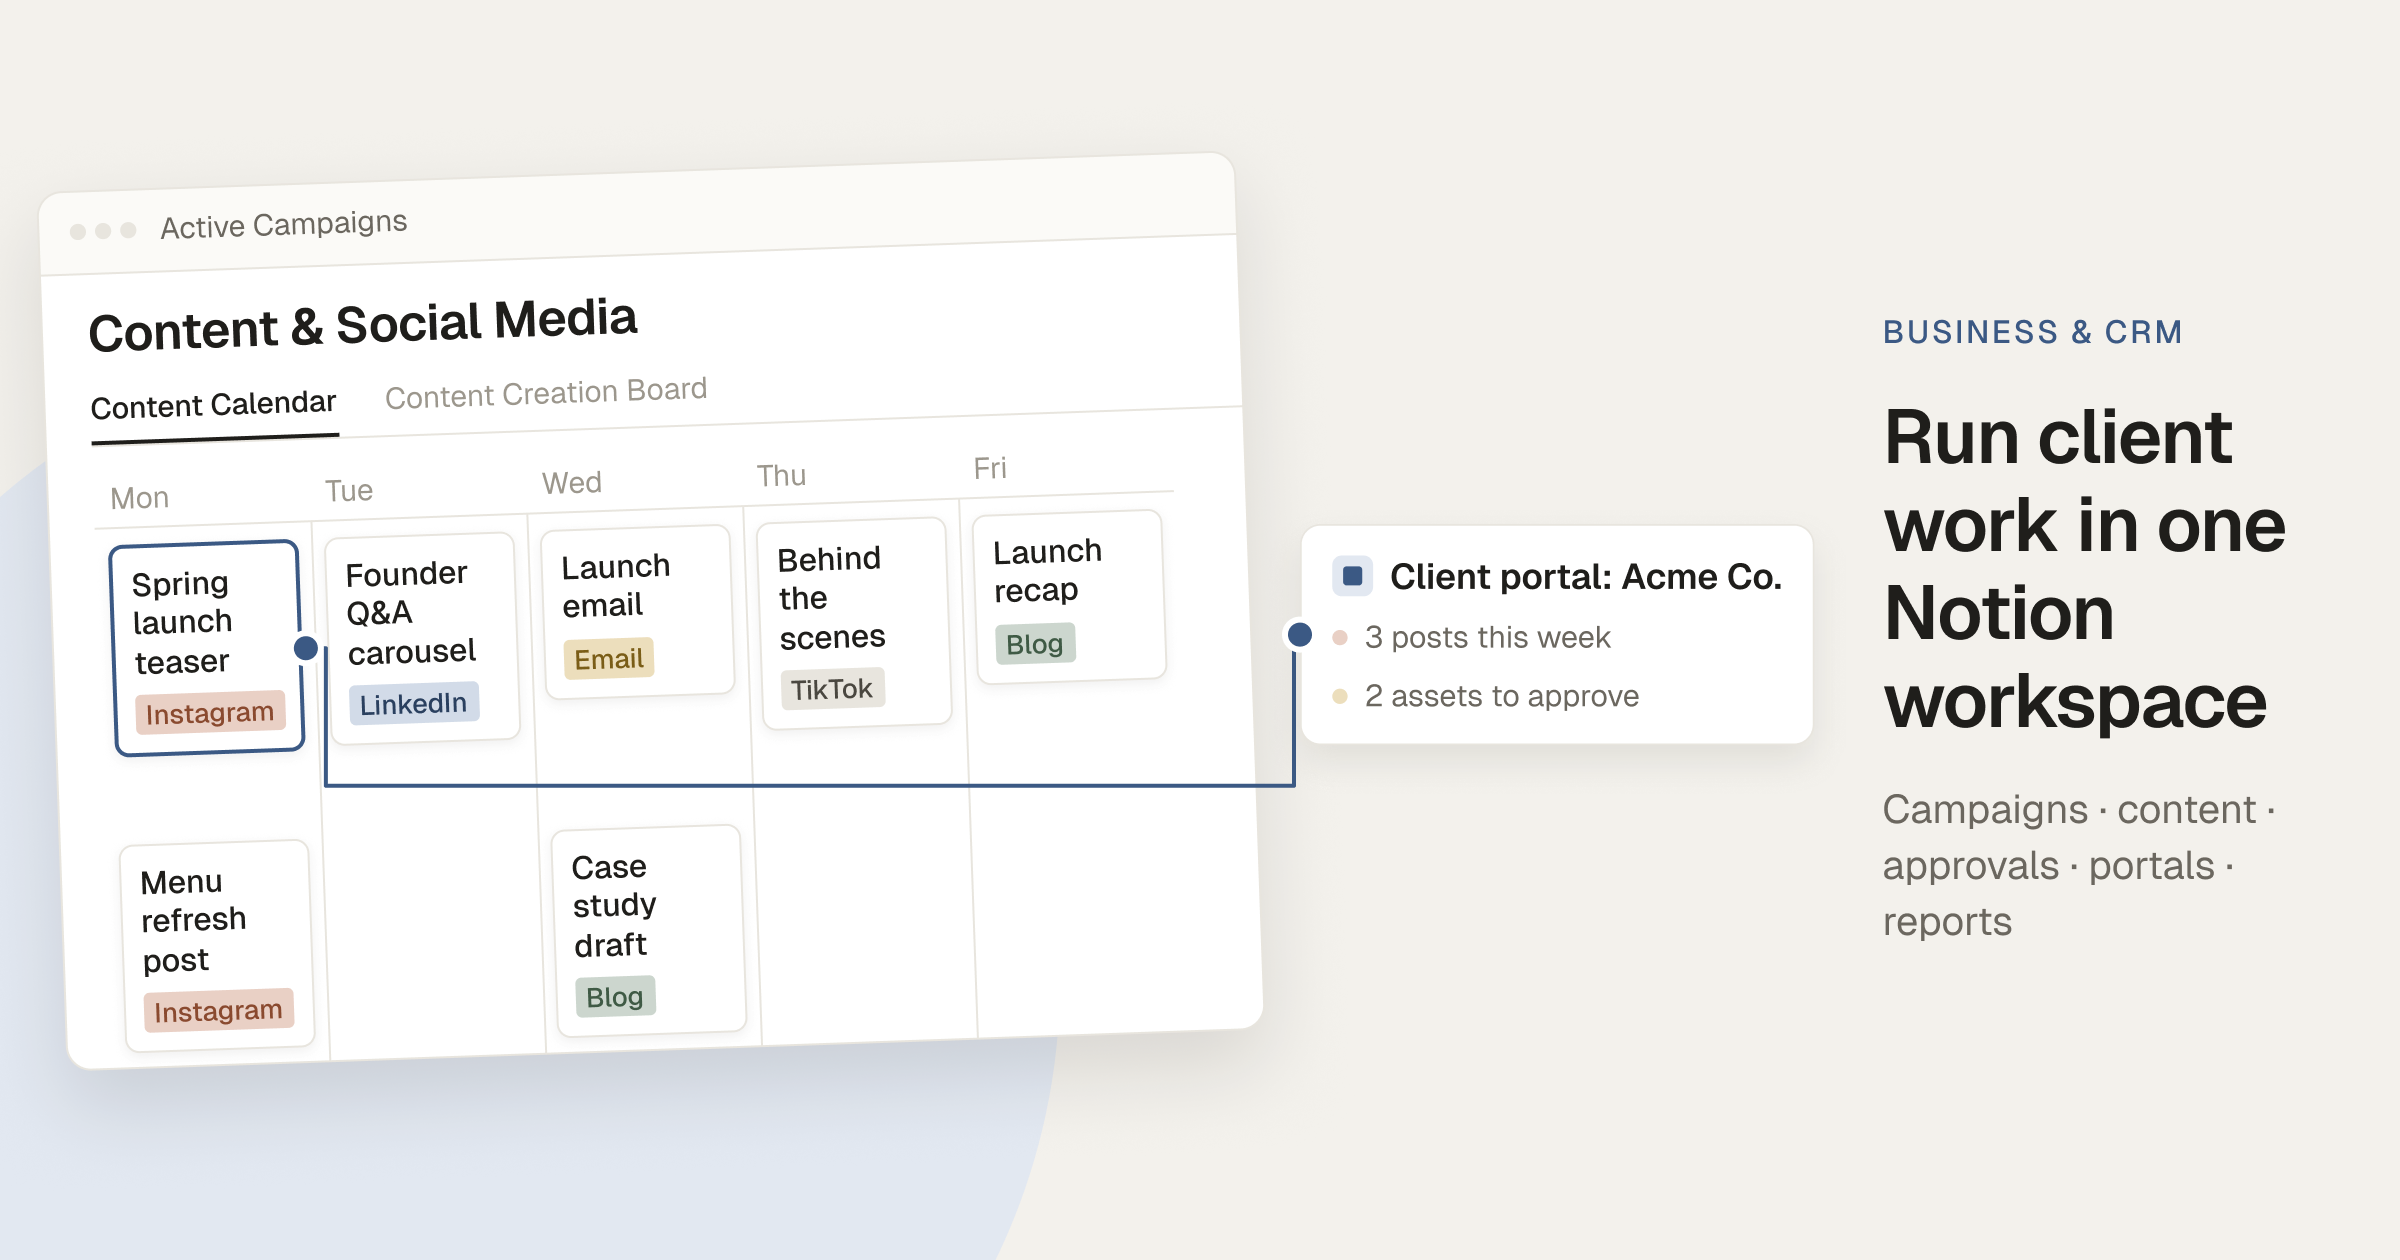Click the Tue column header

click(349, 491)
